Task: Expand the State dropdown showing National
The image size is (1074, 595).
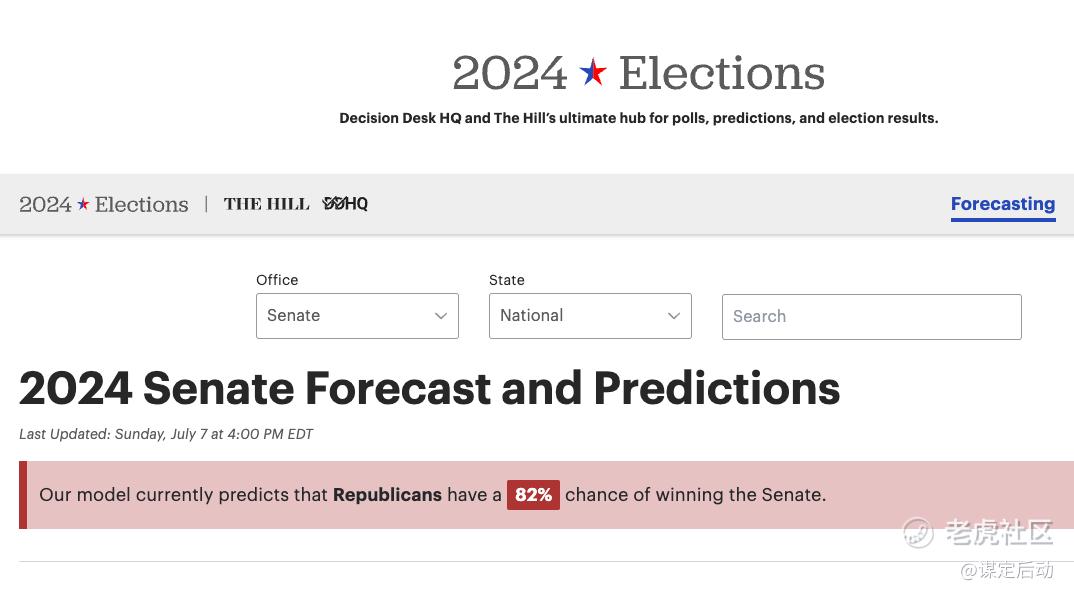Action: 590,316
